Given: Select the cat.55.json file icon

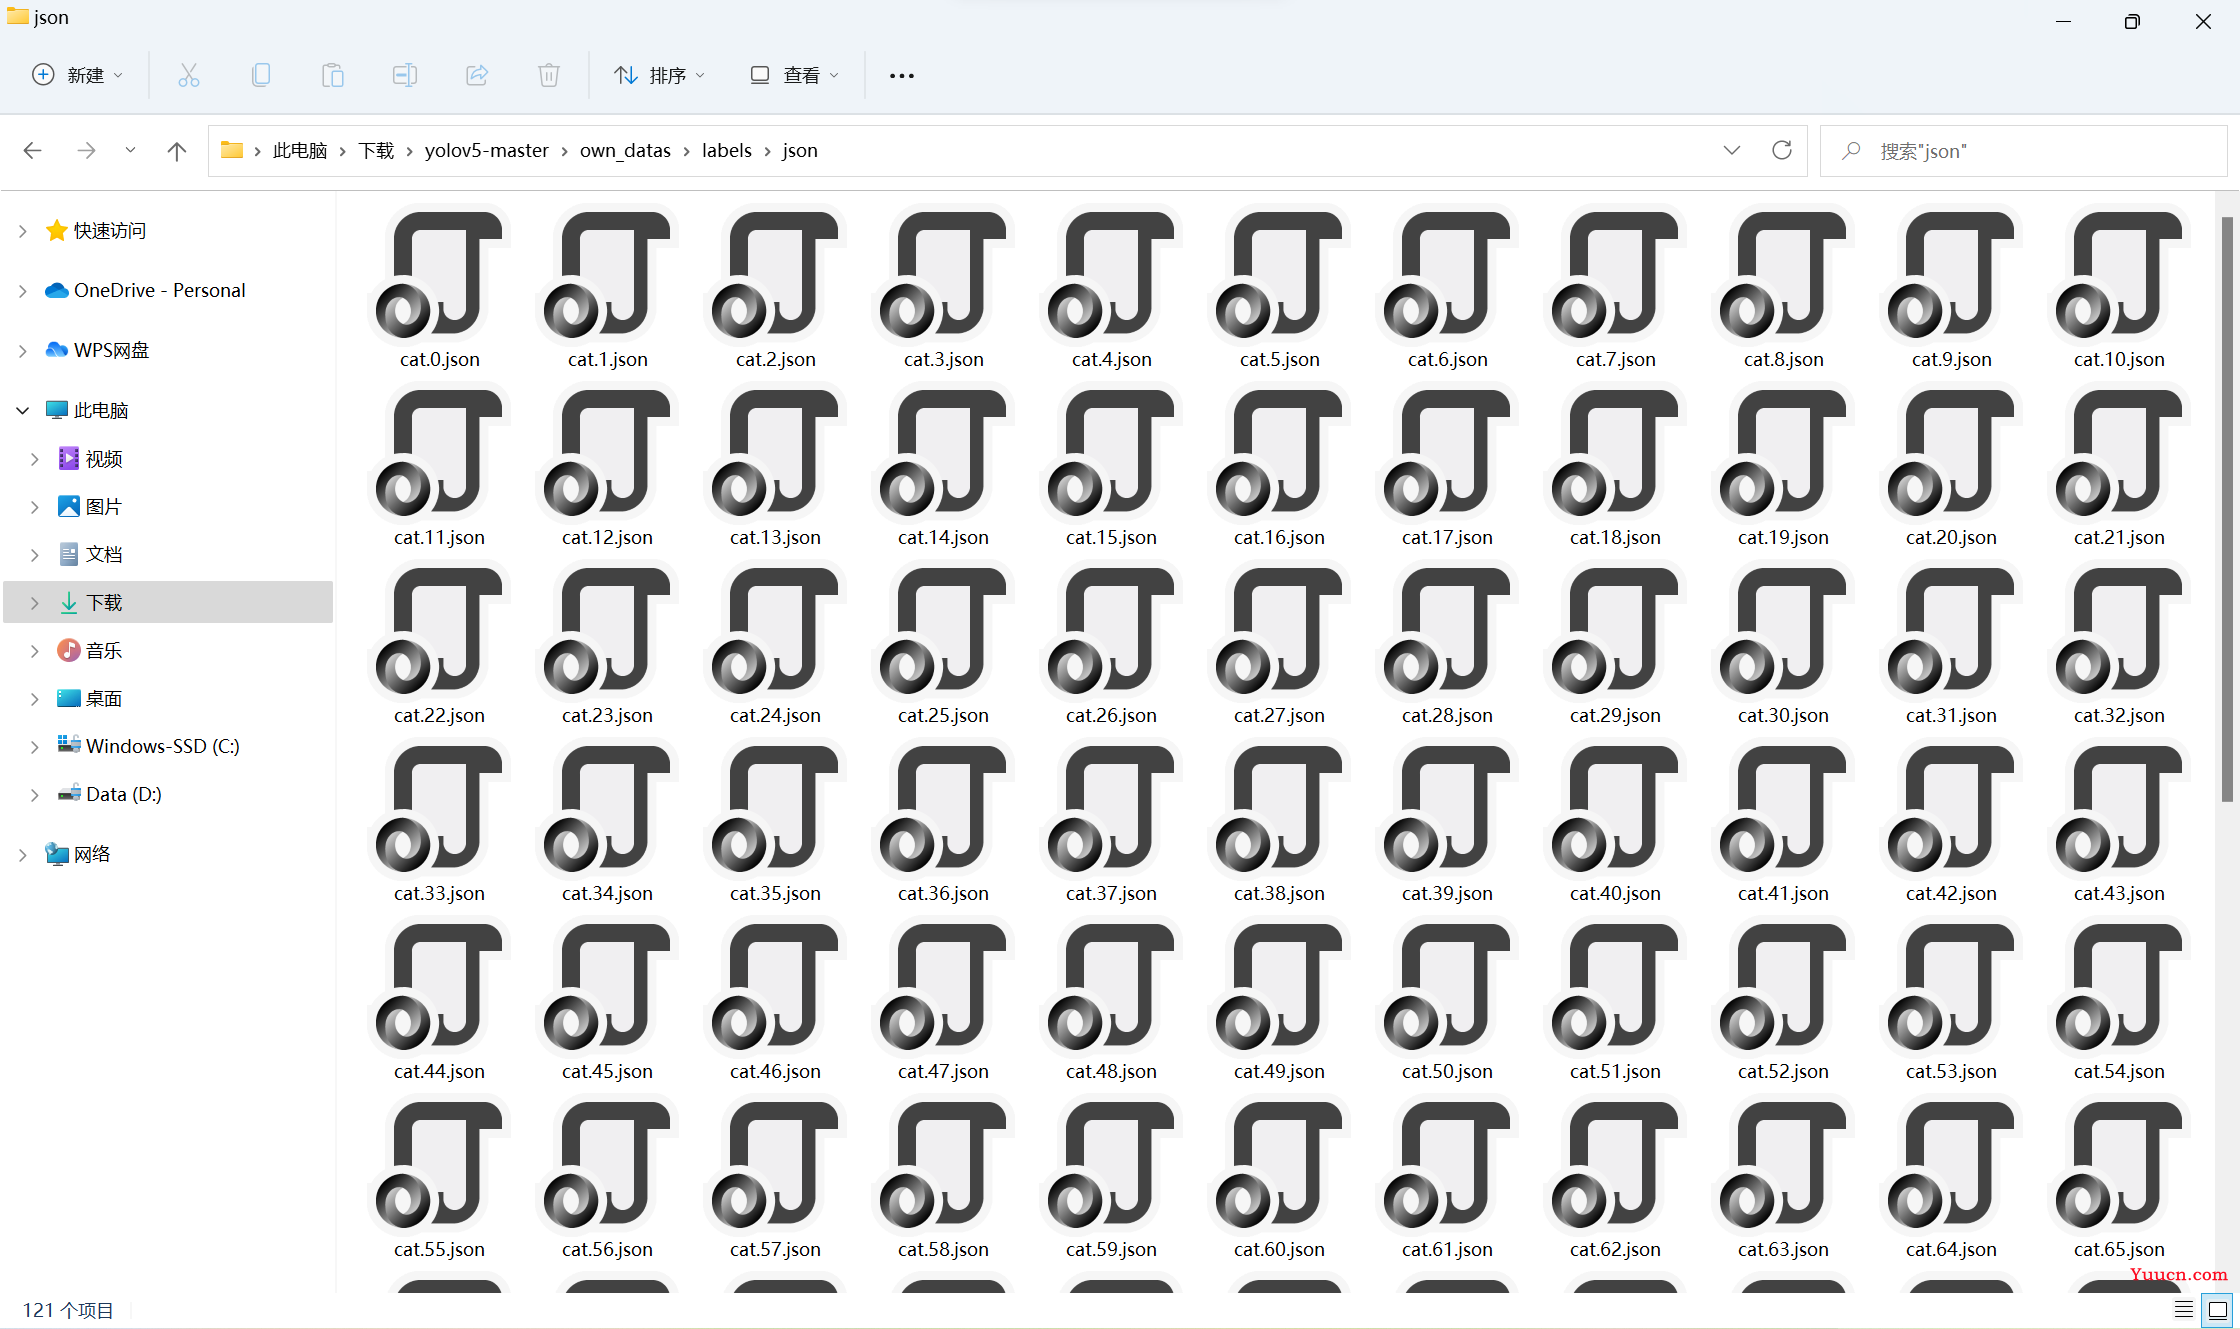Looking at the screenshot, I should (440, 1164).
